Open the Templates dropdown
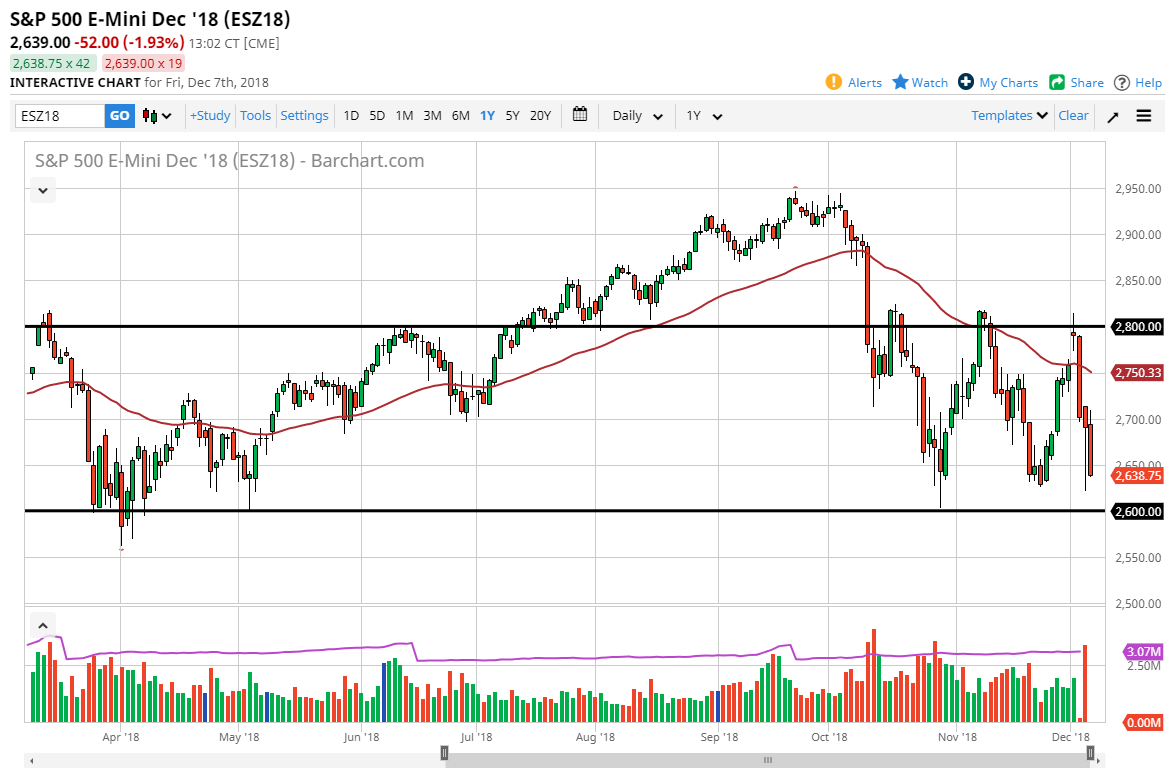Screen dimensions: 1171x778 click(x=1007, y=115)
